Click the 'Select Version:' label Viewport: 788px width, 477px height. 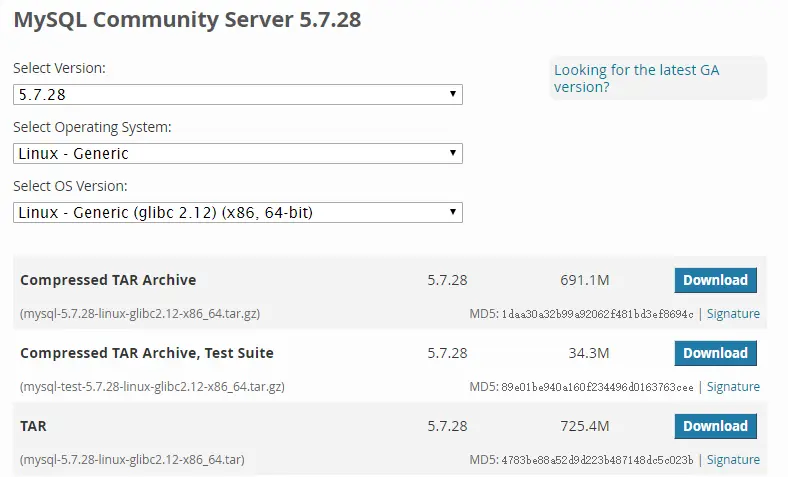[x=59, y=68]
